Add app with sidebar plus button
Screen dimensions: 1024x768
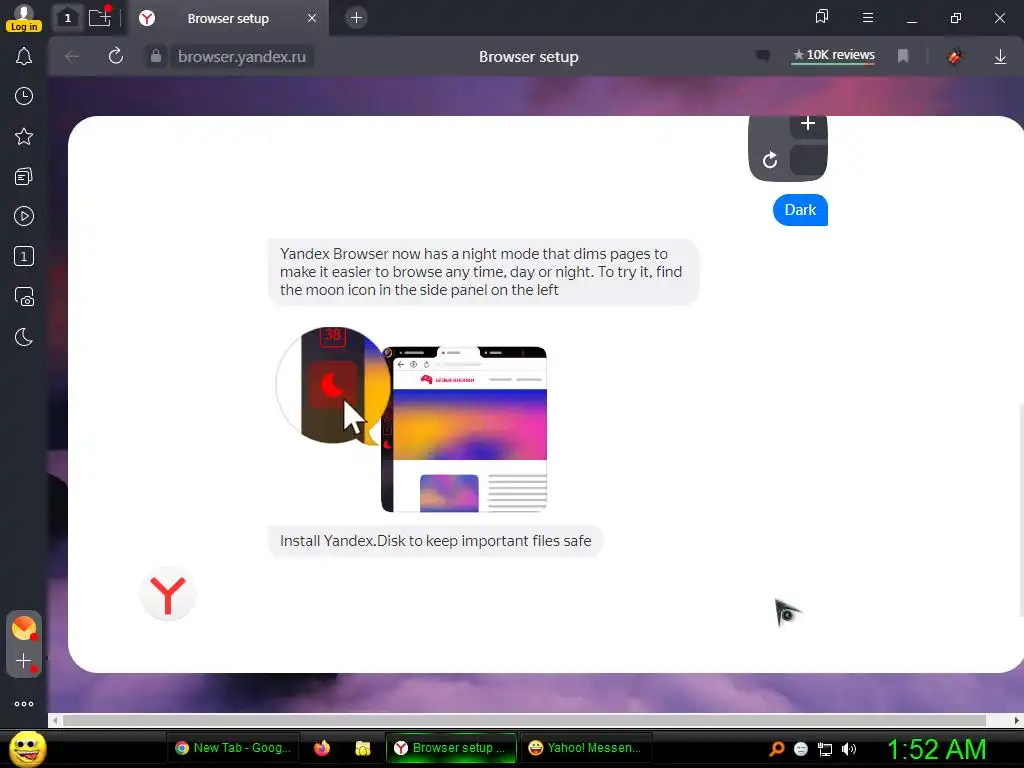point(24,661)
